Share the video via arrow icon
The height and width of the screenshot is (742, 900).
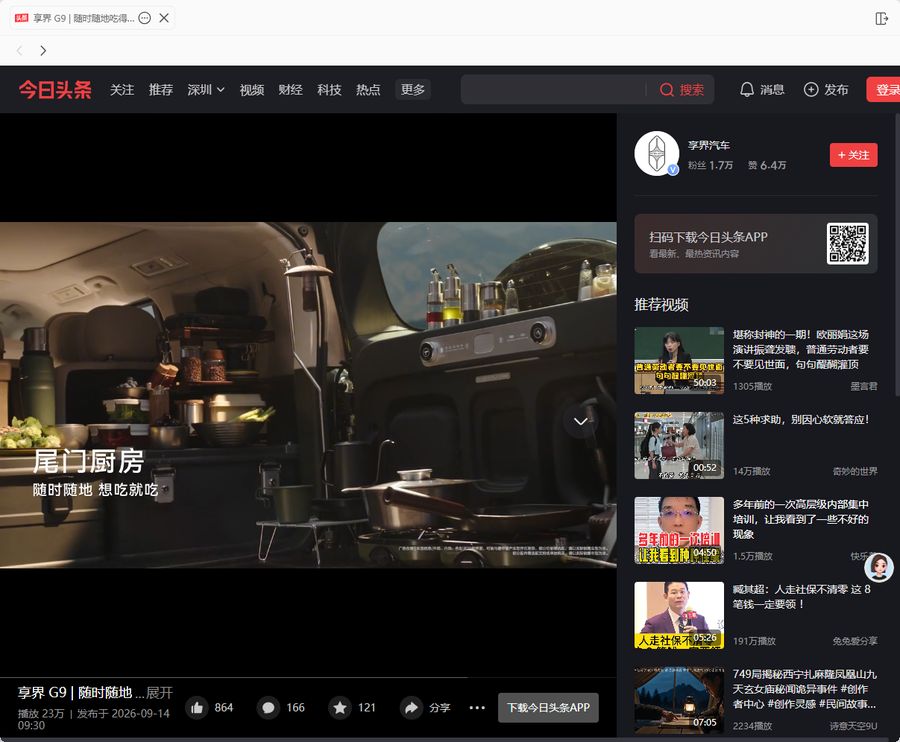coord(411,708)
